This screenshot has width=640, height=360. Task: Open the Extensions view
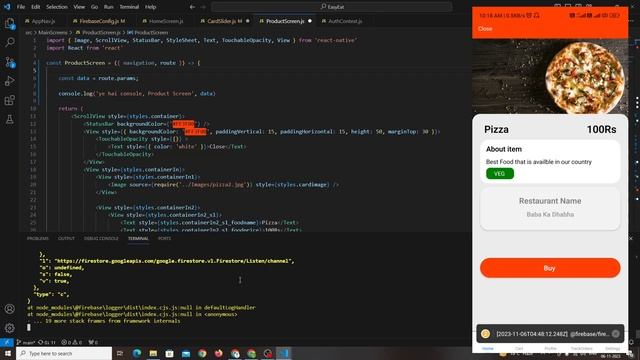pyautogui.click(x=9, y=100)
